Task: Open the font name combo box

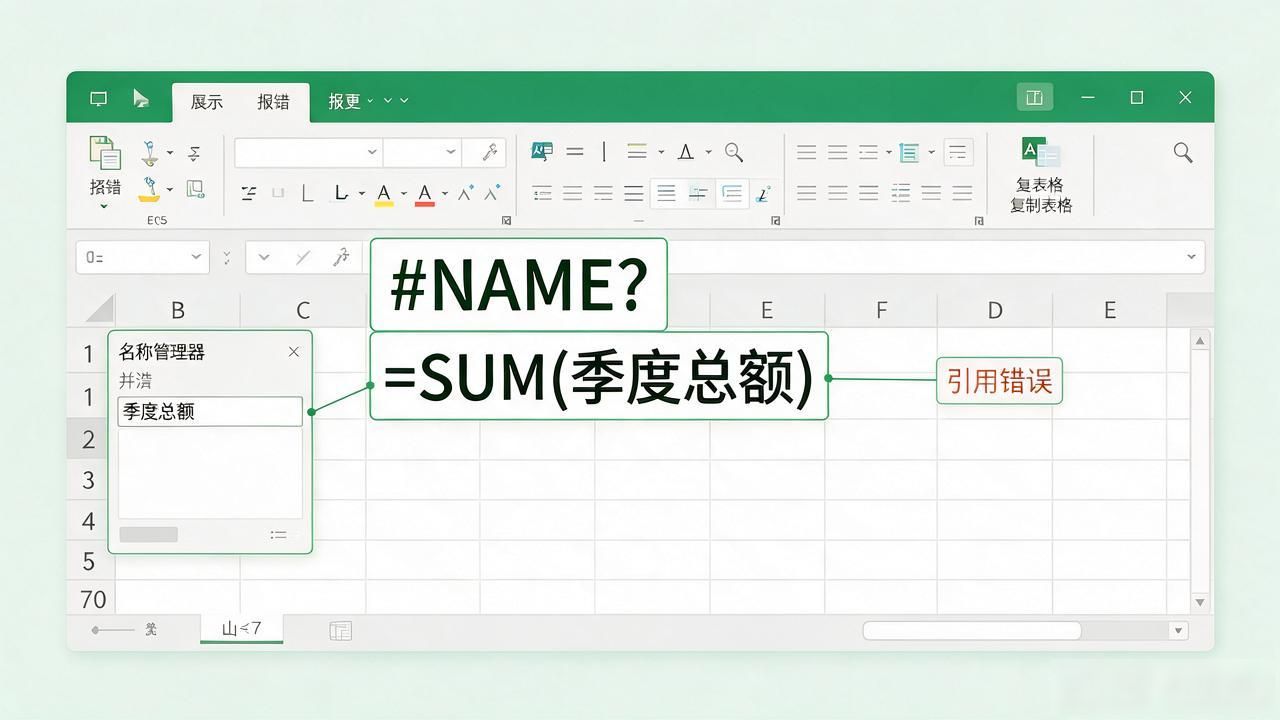Action: pyautogui.click(x=309, y=152)
